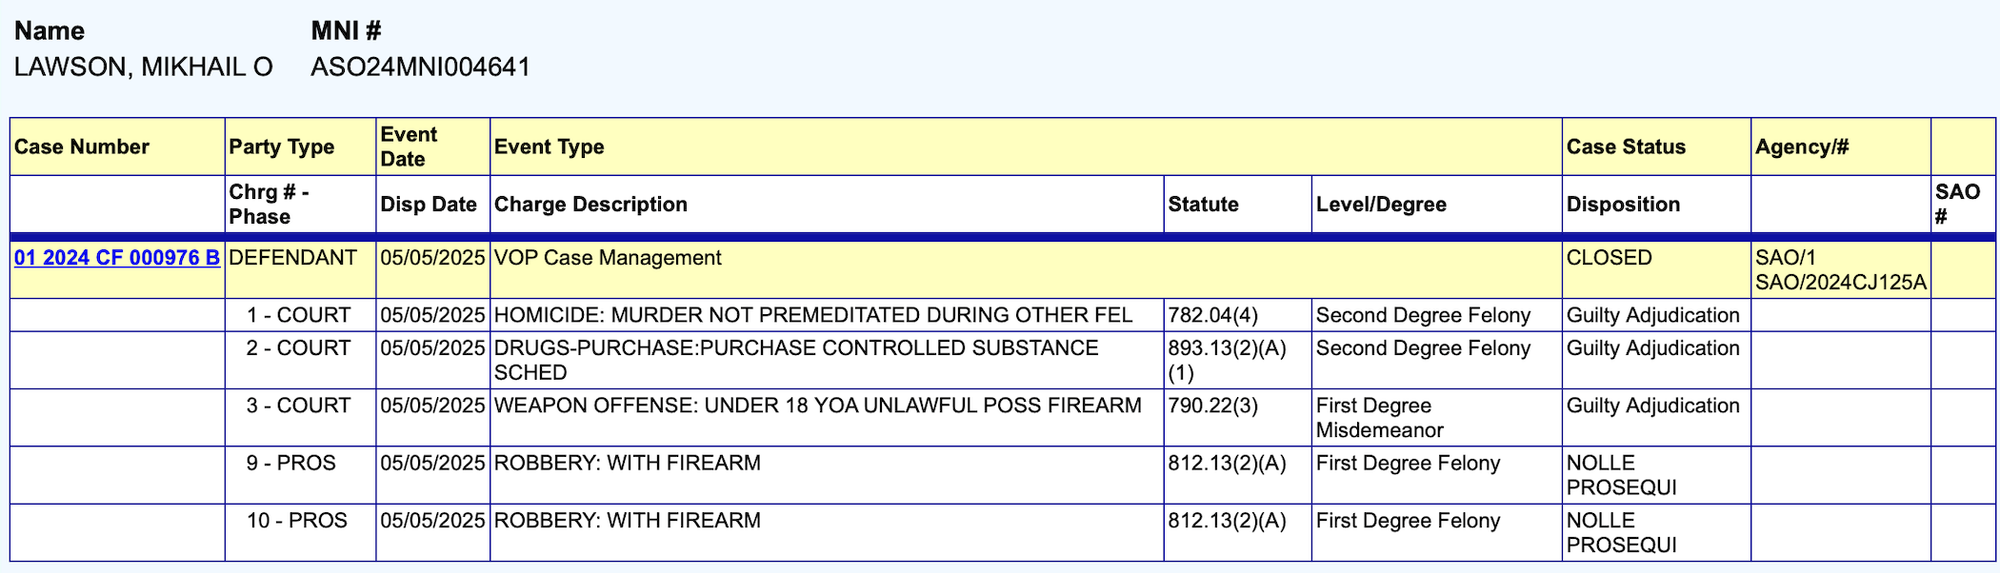The image size is (2000, 573).
Task: Click VOP Case Management event type
Action: [x=607, y=258]
